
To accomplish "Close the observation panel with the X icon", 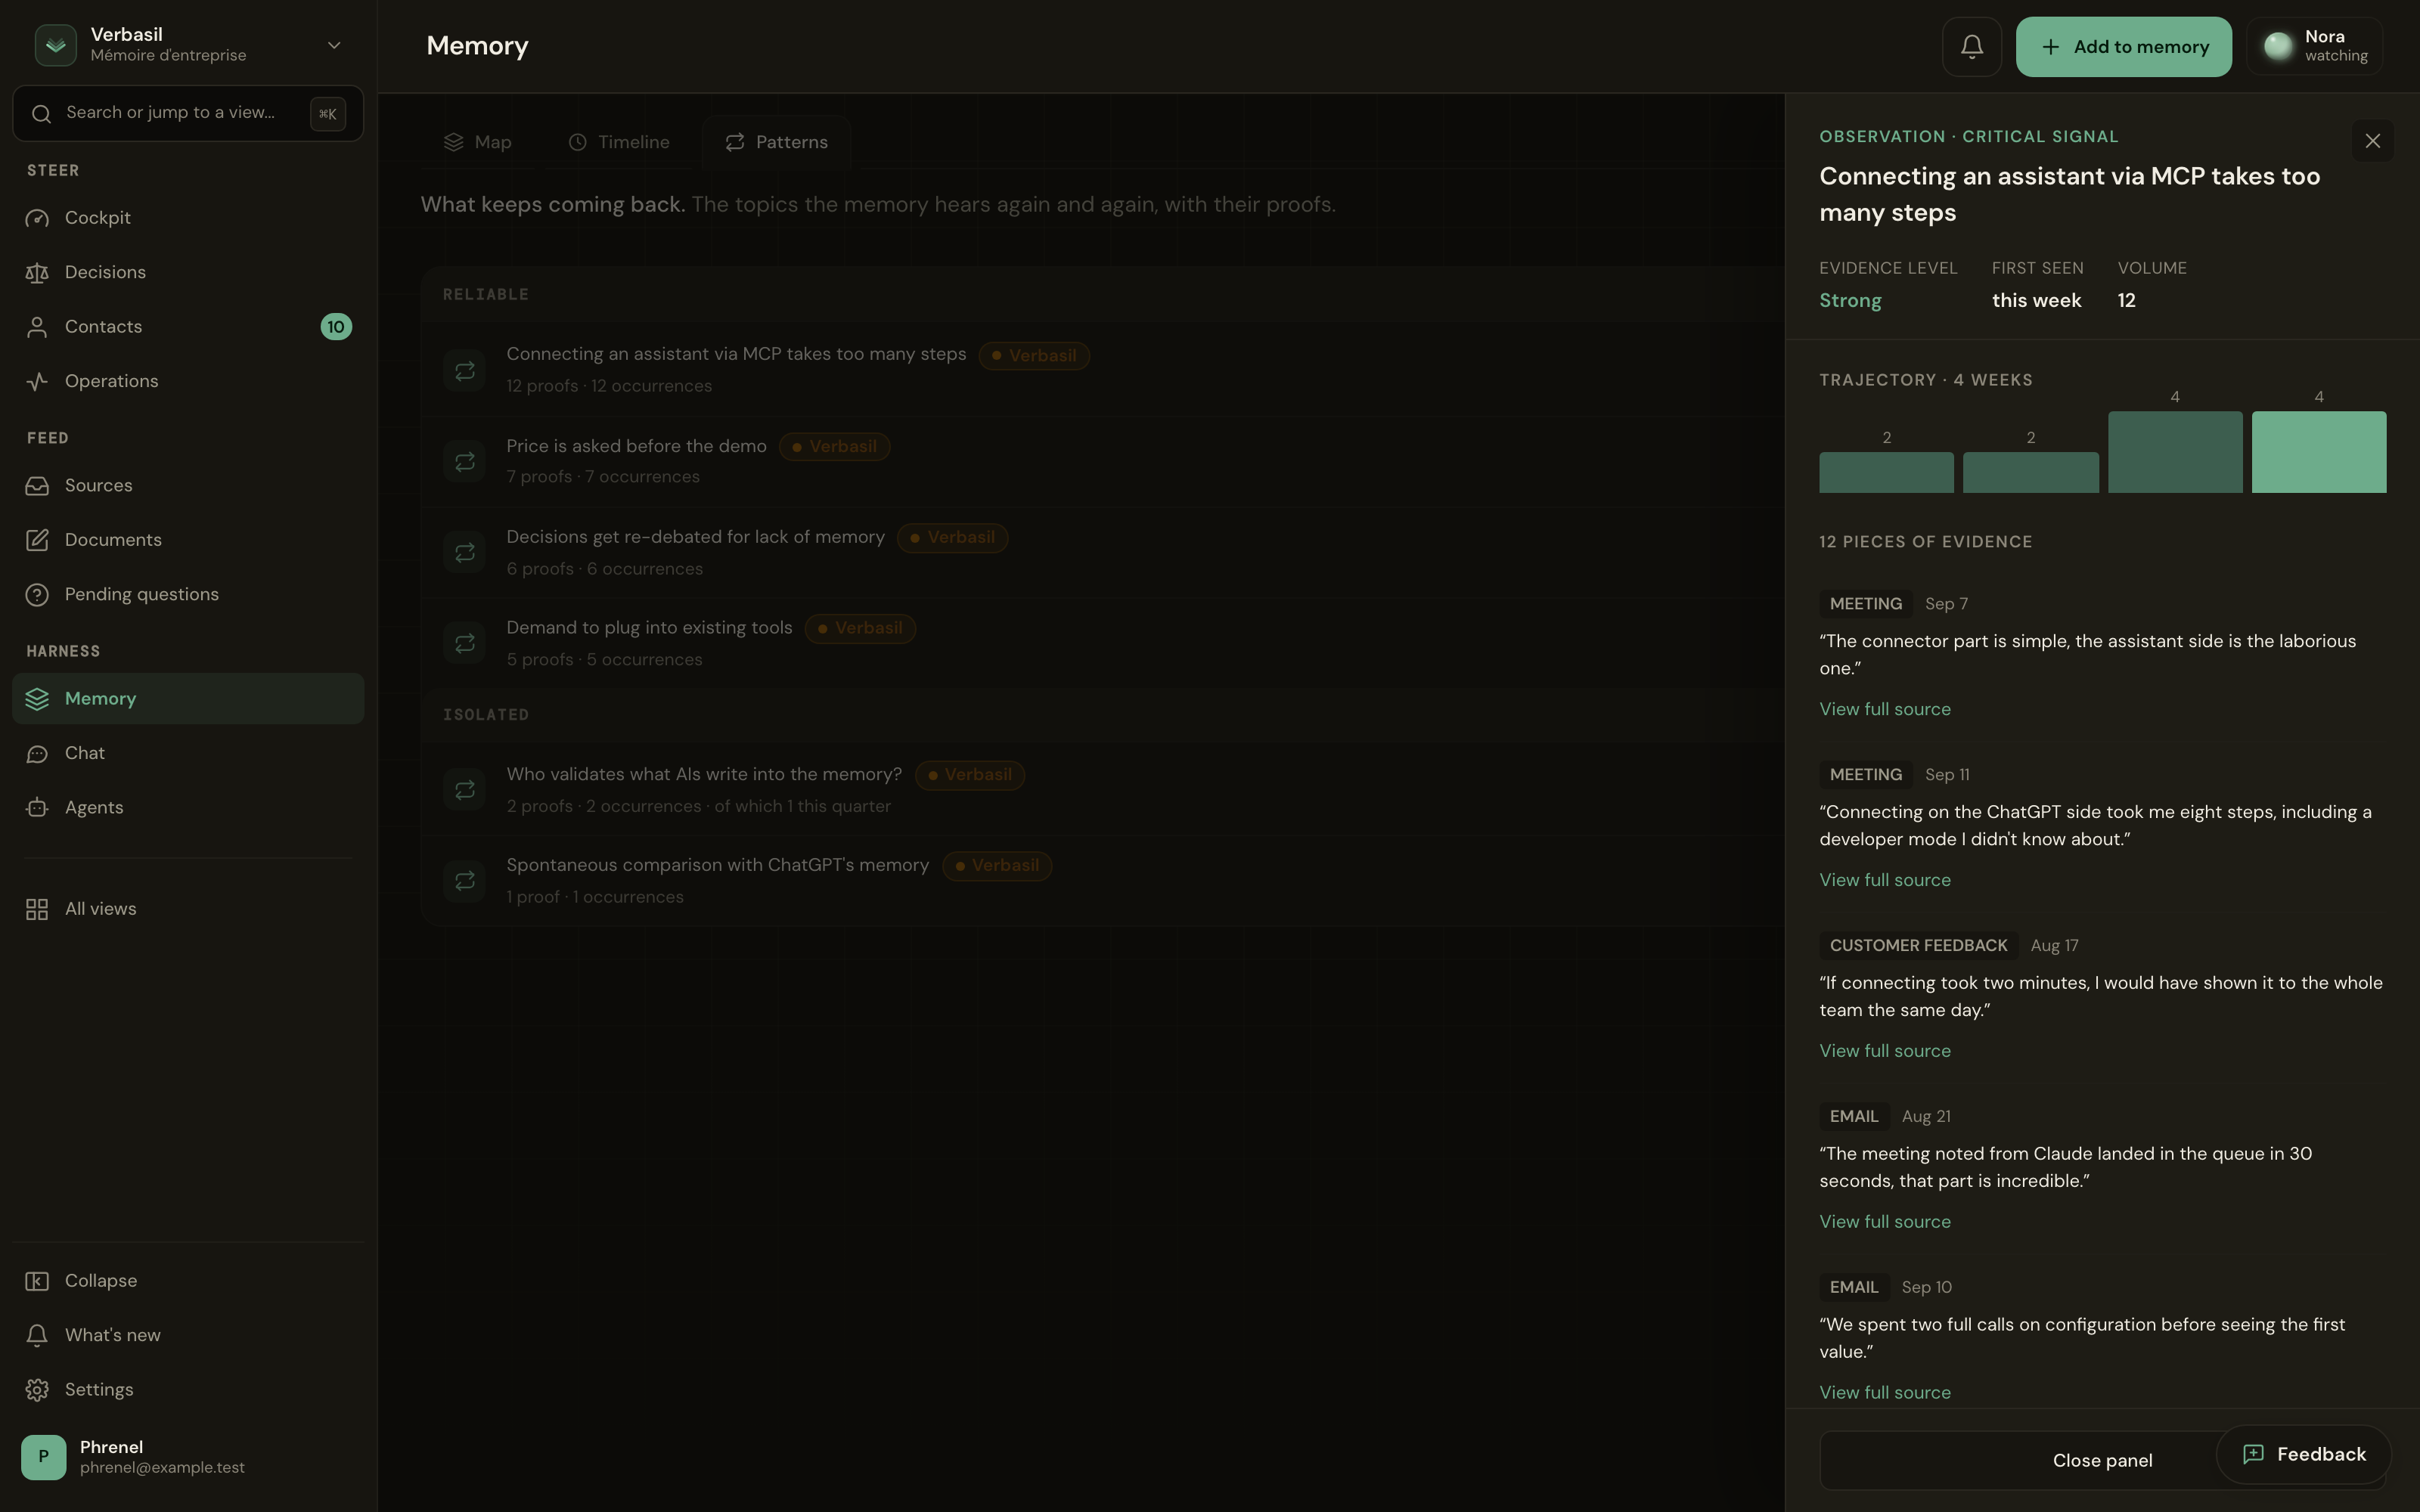I will point(2372,141).
